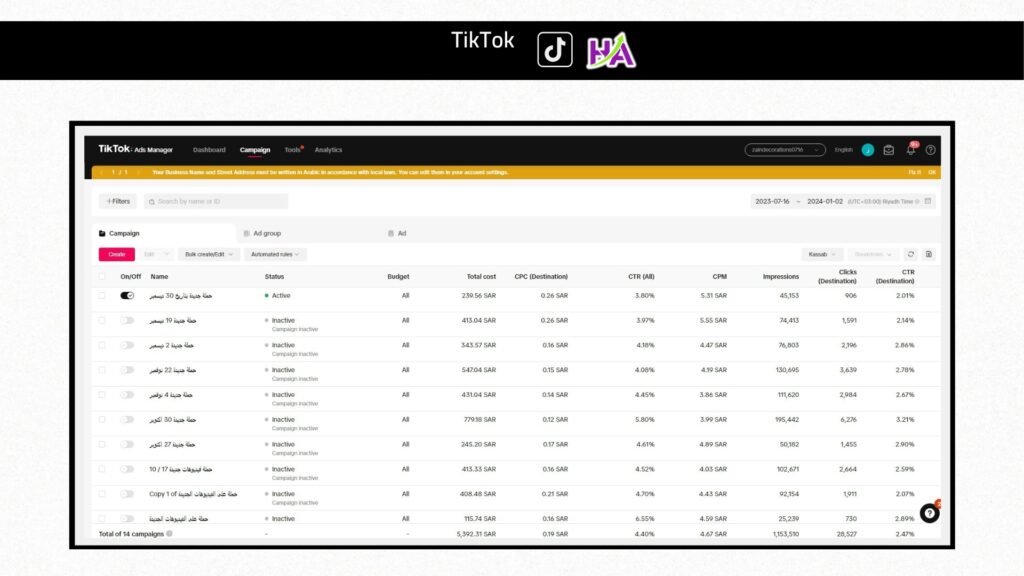The width and height of the screenshot is (1024, 576).
Task: Go to Dashboard in top navigation
Action: pos(209,150)
